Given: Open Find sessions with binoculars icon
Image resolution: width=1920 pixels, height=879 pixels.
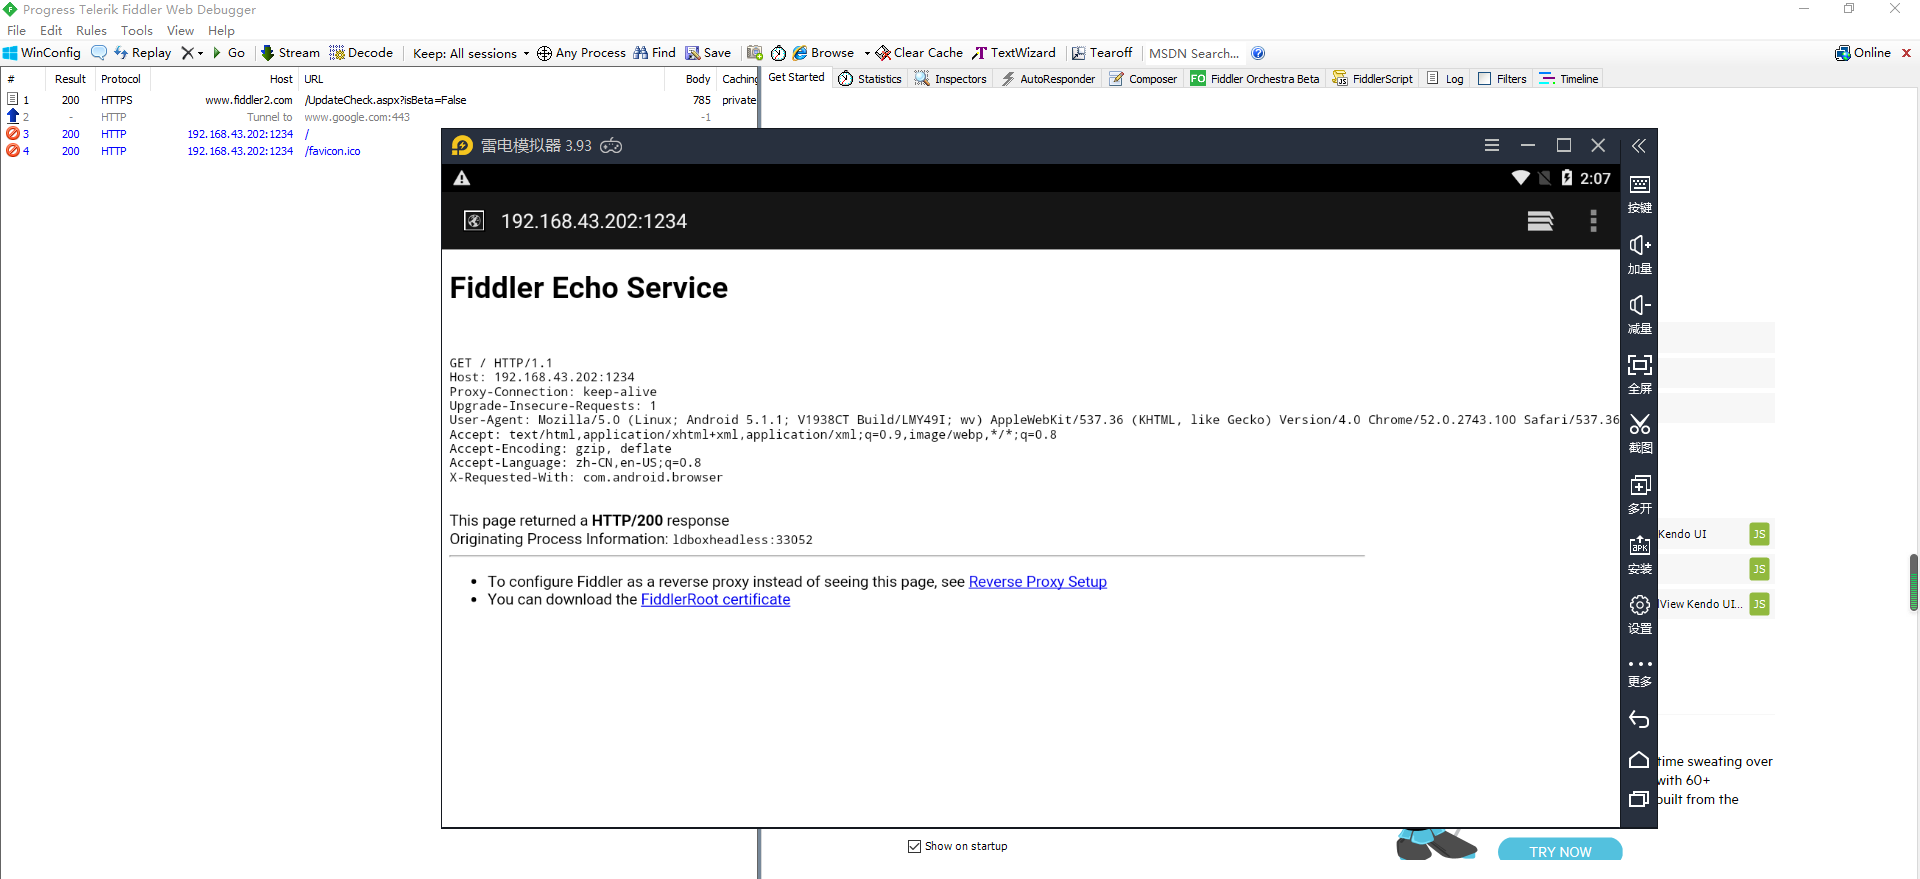Looking at the screenshot, I should pos(654,53).
